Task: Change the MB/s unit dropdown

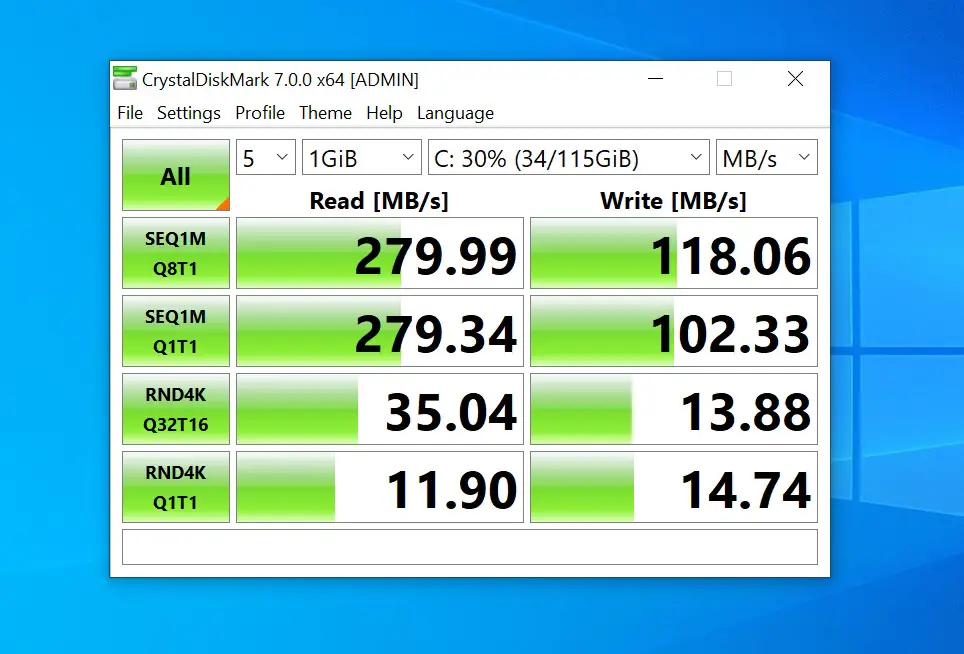Action: [x=766, y=158]
